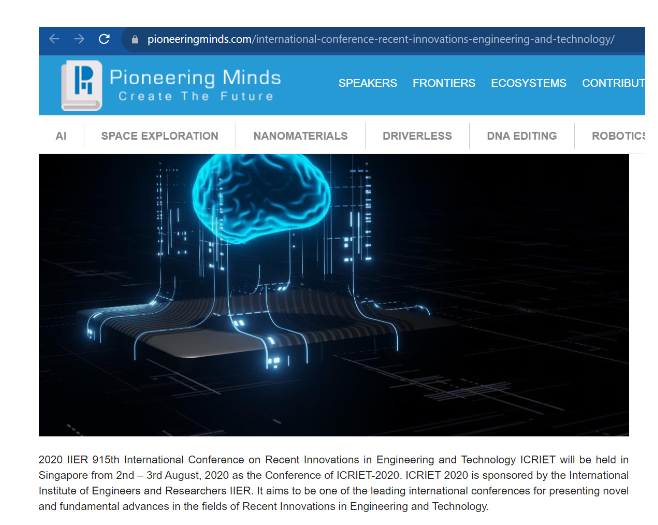Select the AI category tab
Viewport: 658px width, 525px height.
(61, 136)
